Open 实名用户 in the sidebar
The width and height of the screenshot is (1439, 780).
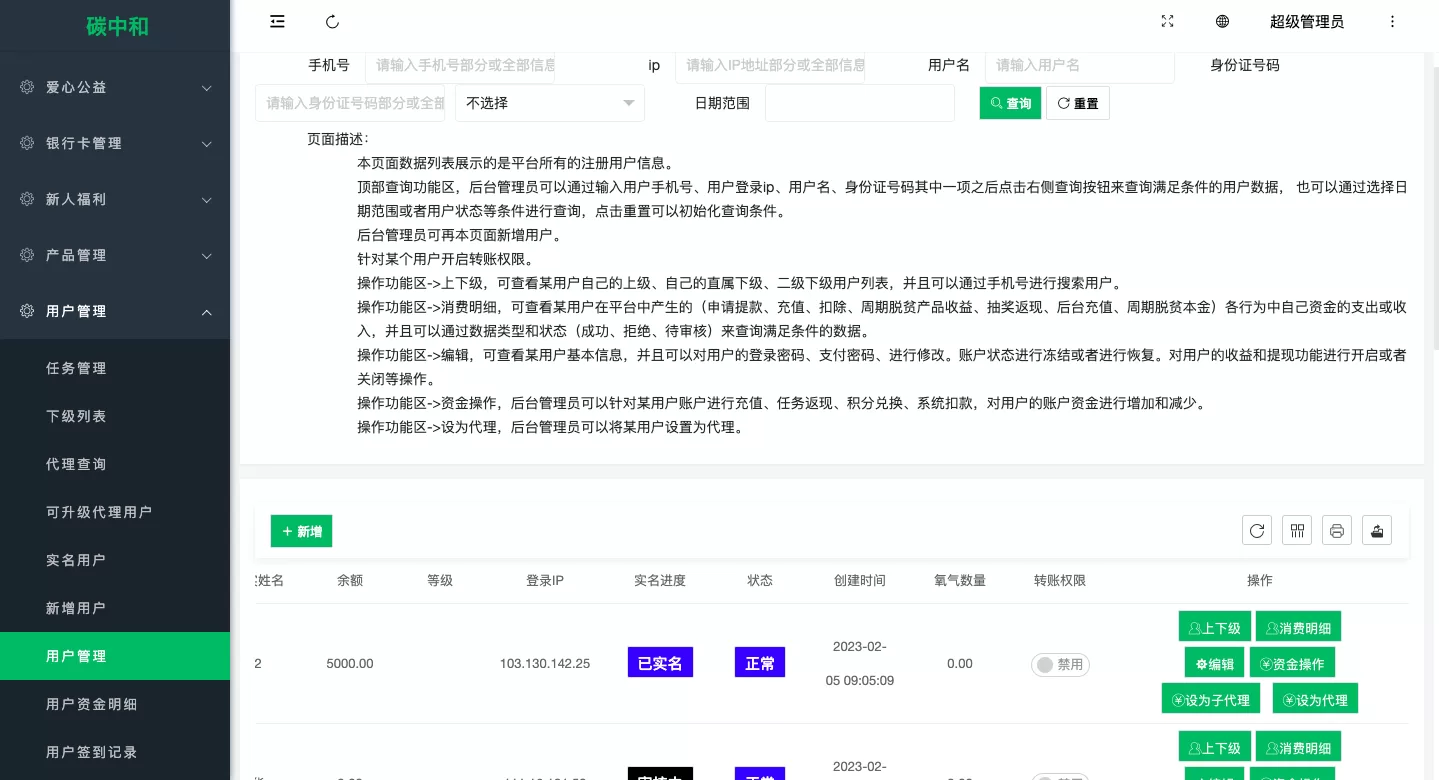tap(76, 560)
